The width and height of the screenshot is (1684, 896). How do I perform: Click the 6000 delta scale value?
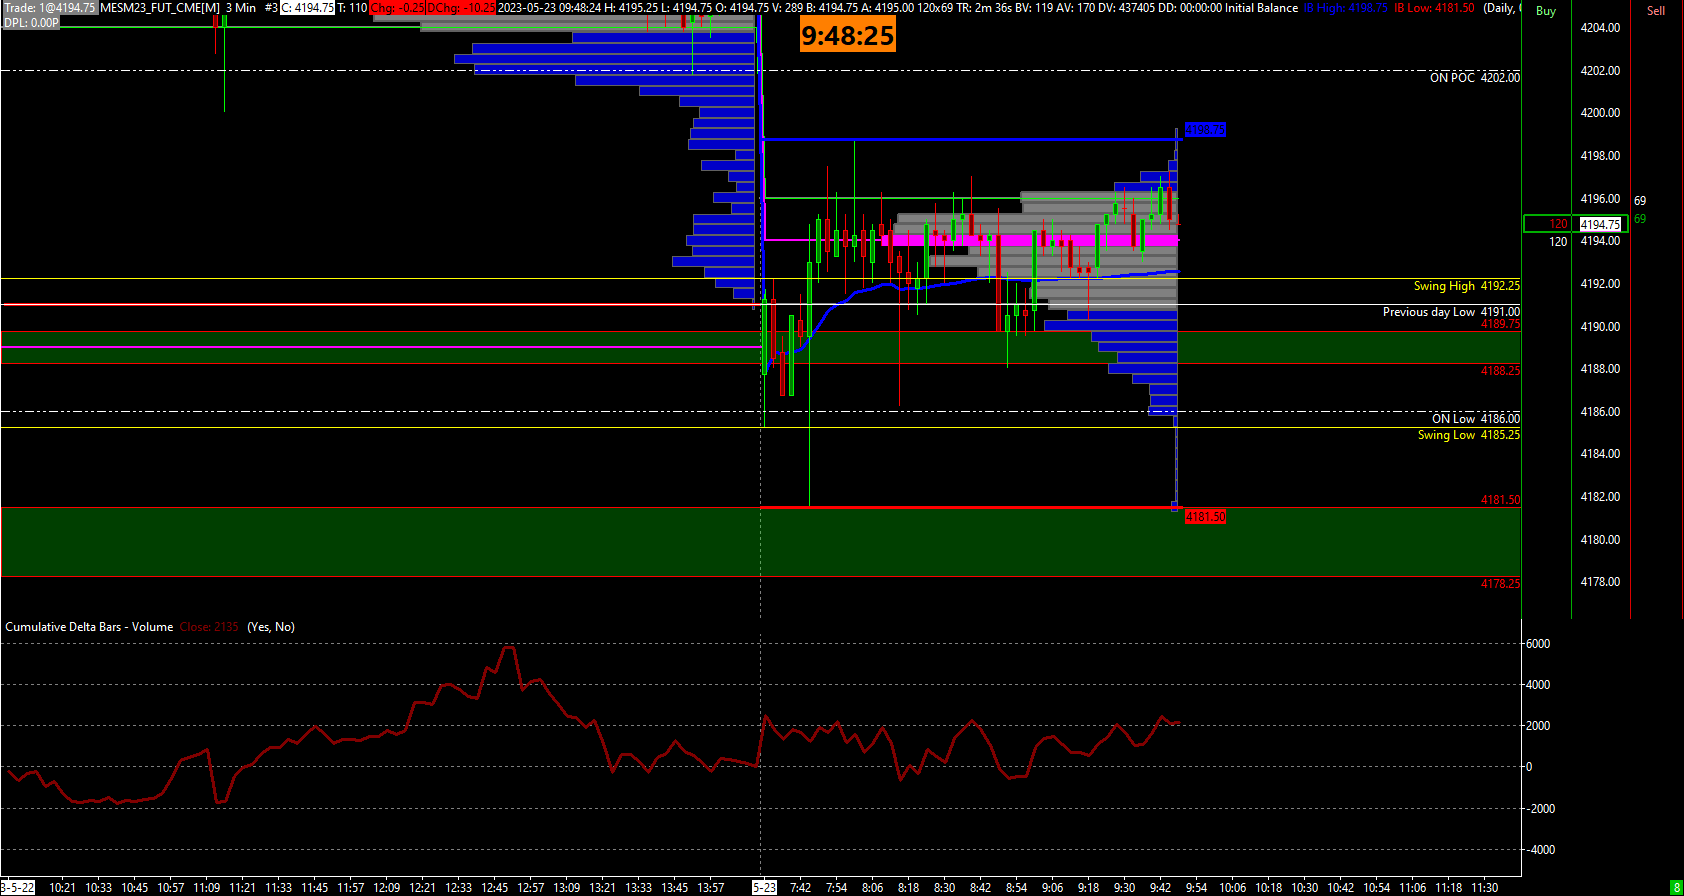[1537, 644]
